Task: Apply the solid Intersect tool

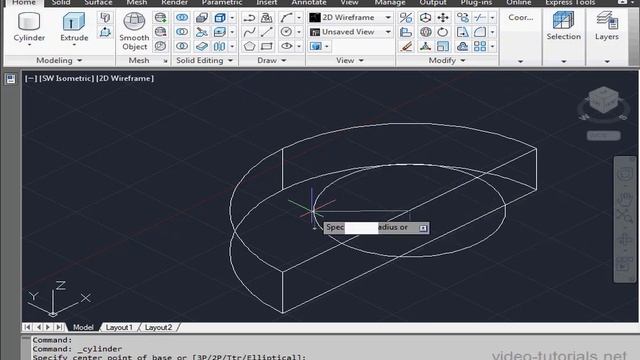Action: click(182, 46)
